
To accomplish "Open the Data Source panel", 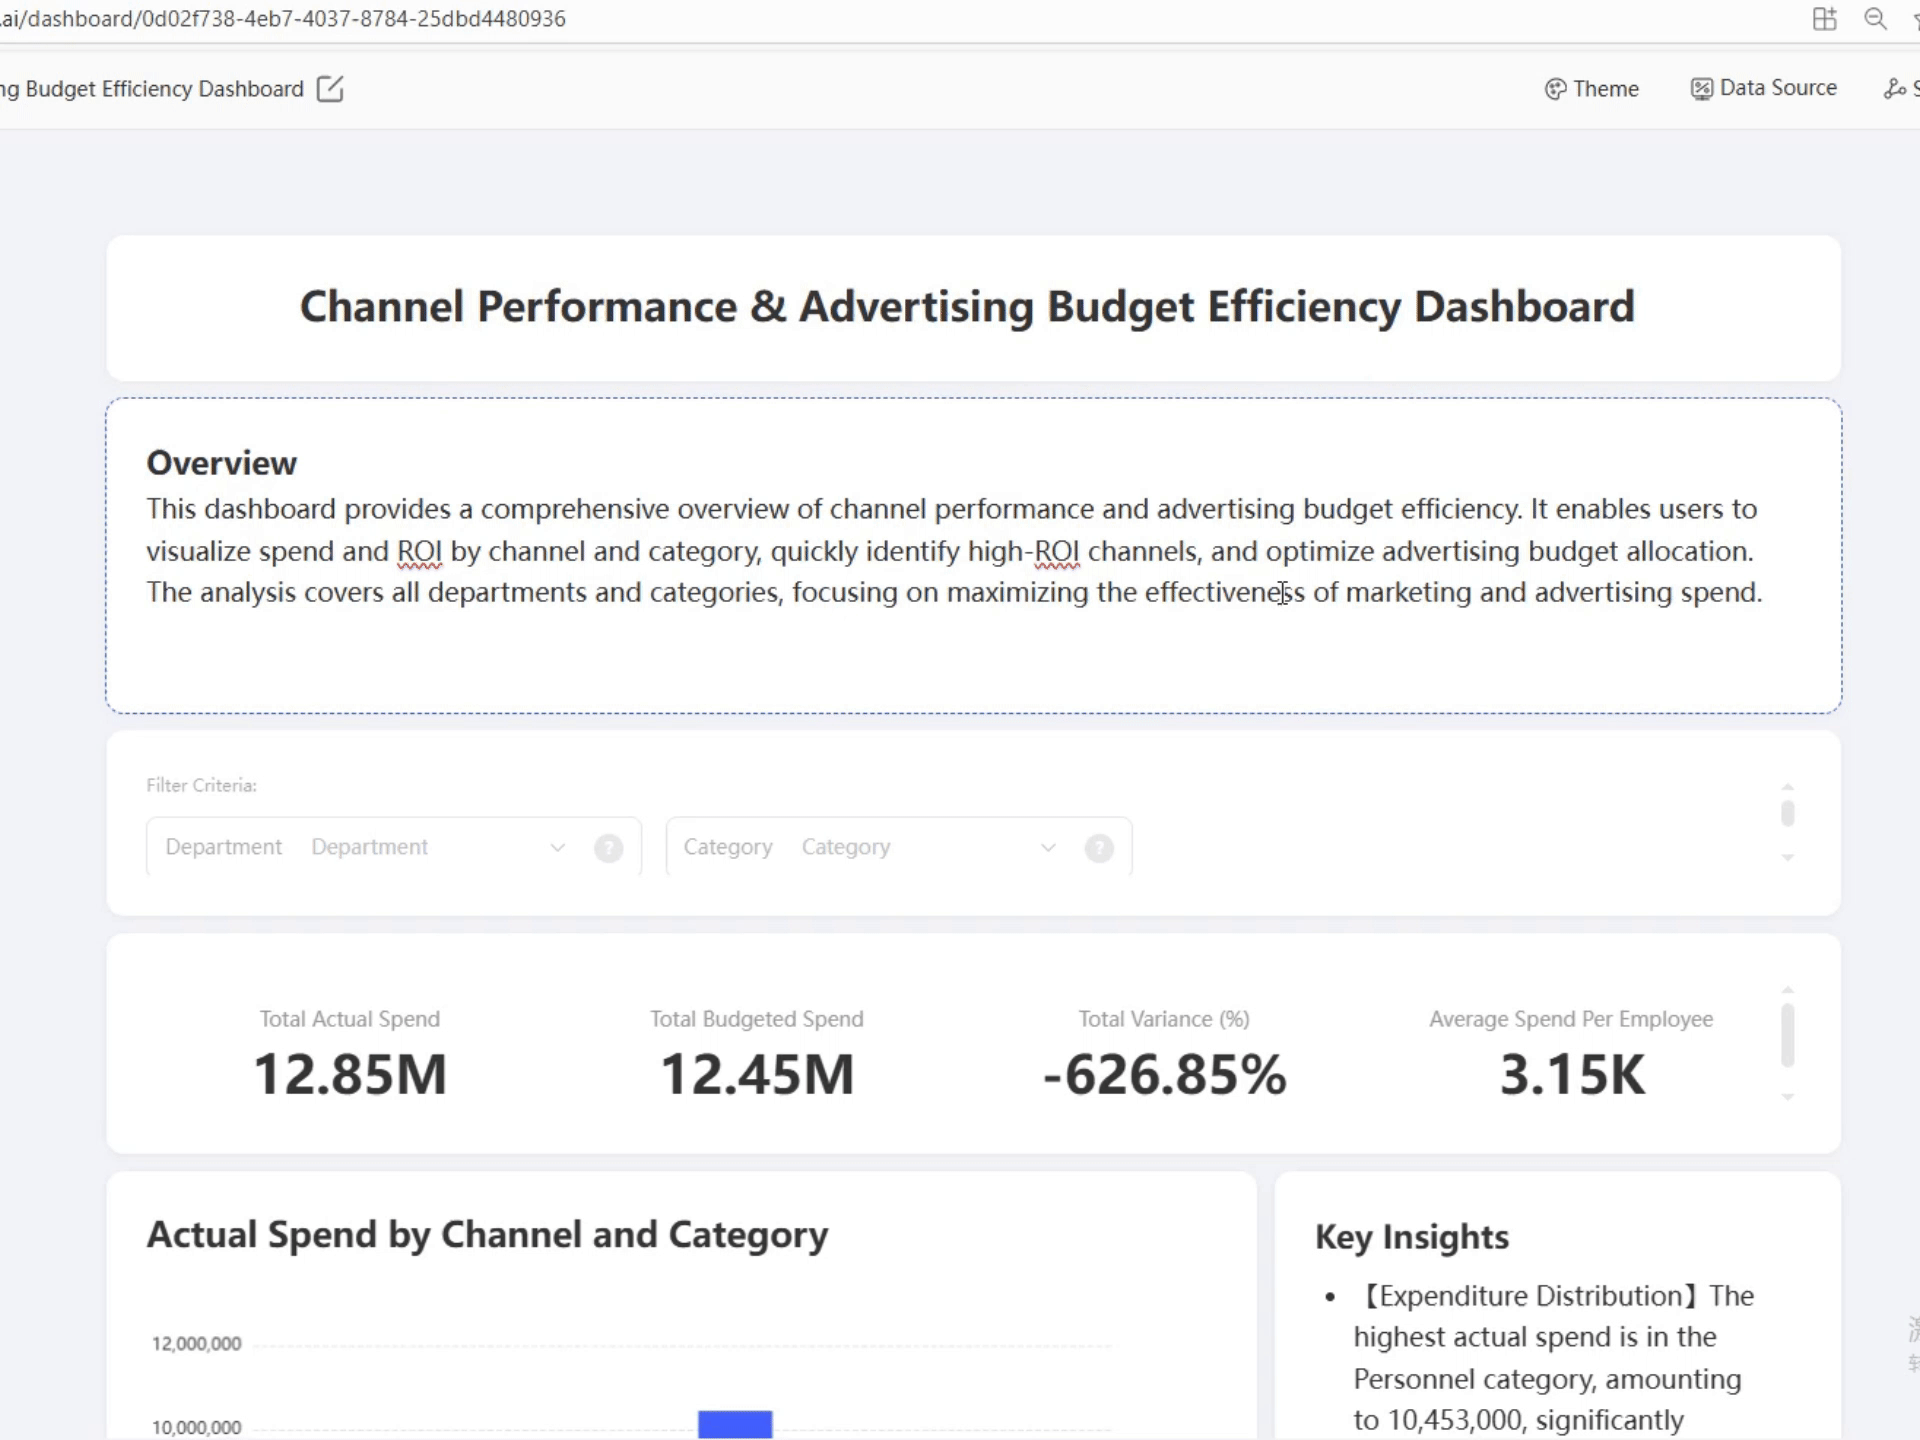I will [1763, 88].
